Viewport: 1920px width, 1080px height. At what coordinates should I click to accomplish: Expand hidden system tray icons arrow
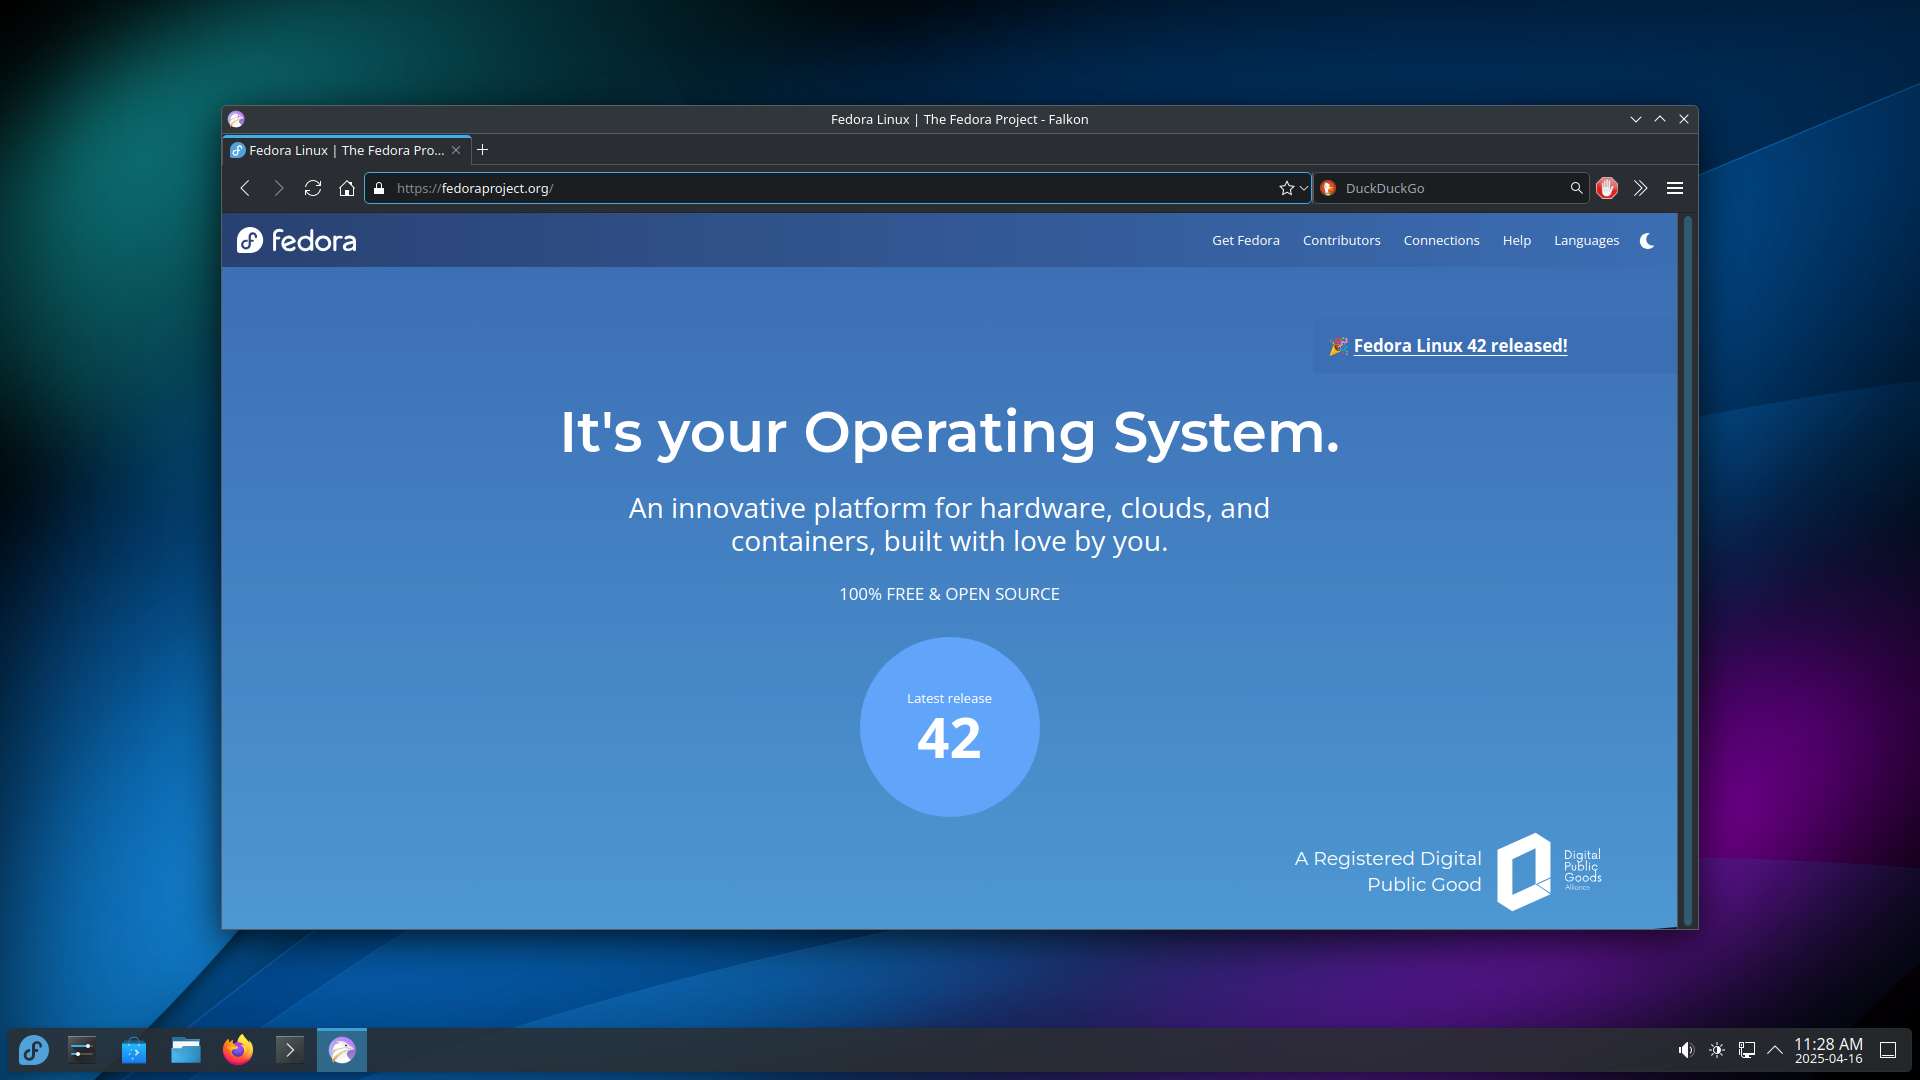[1775, 1050]
